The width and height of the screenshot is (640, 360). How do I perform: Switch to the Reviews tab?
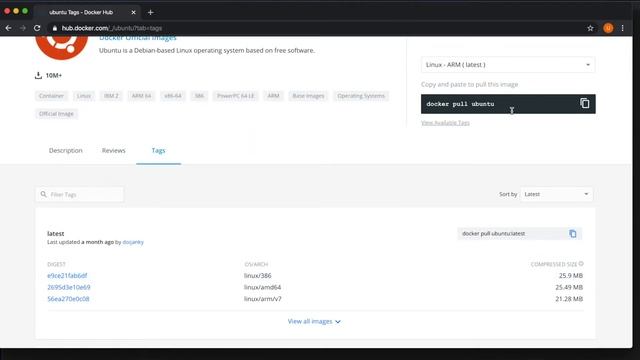tap(113, 151)
